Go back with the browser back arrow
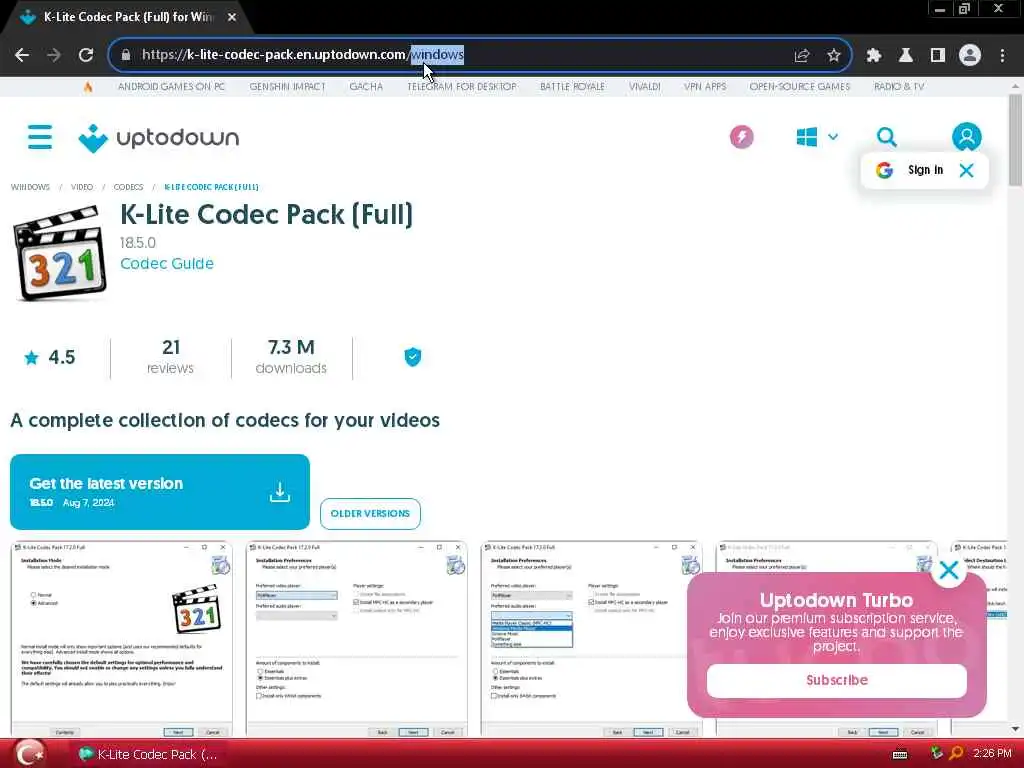This screenshot has height=768, width=1024. point(22,55)
